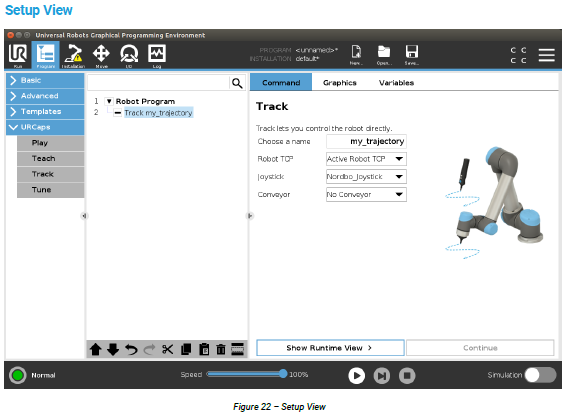Click Show Runtime View button
Viewport: 567px width, 415px height.
tap(330, 348)
